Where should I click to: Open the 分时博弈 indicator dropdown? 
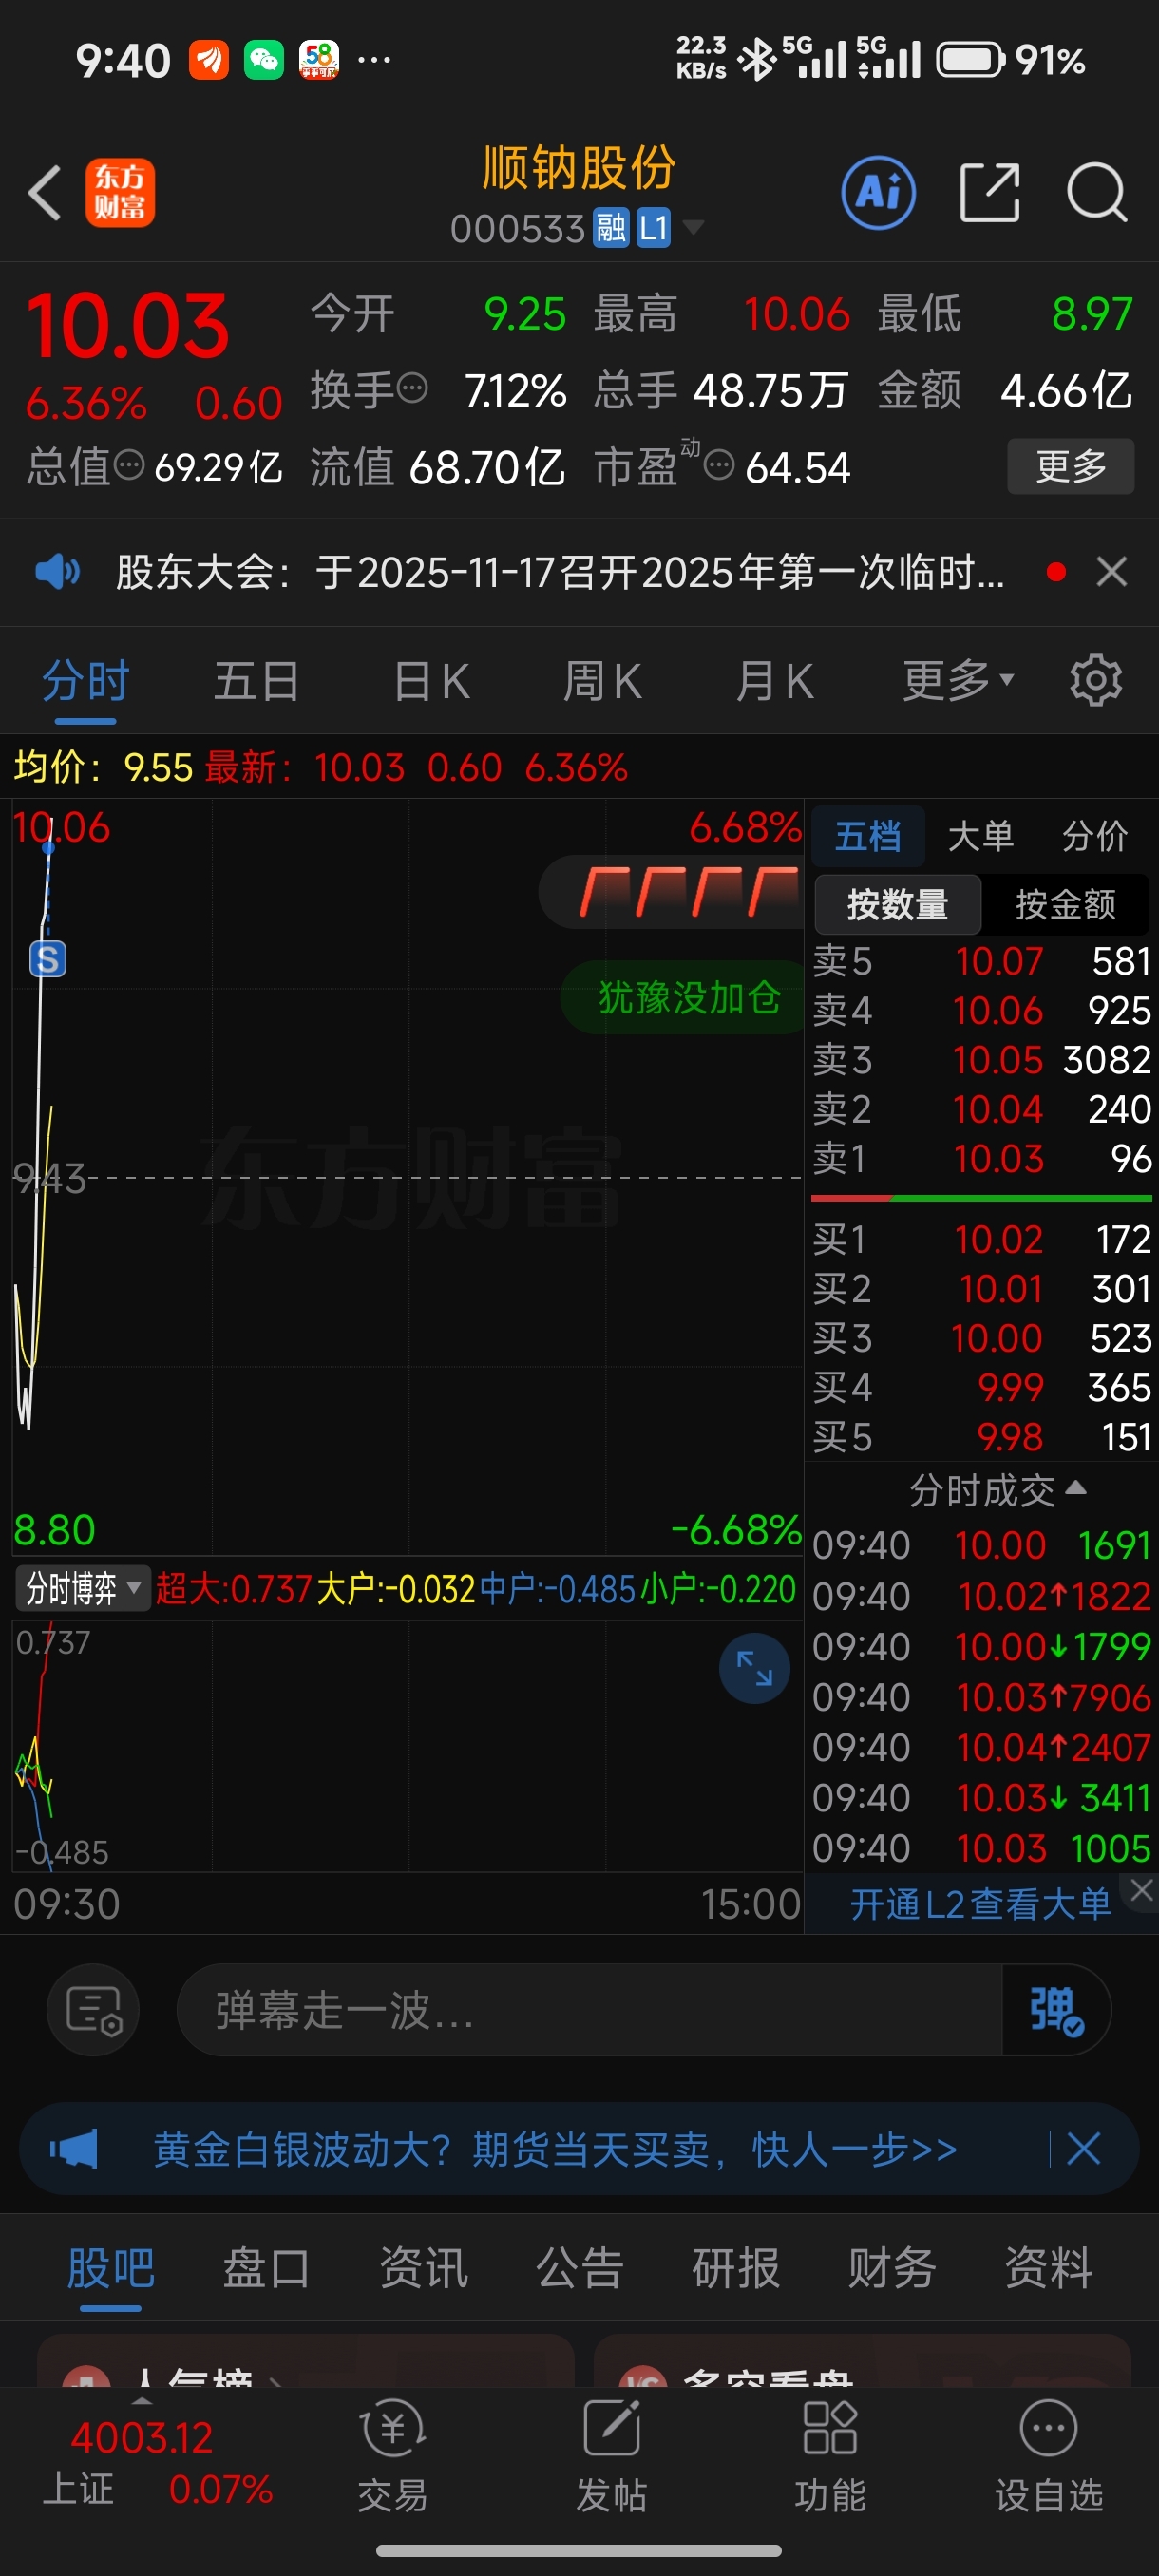tap(83, 1588)
